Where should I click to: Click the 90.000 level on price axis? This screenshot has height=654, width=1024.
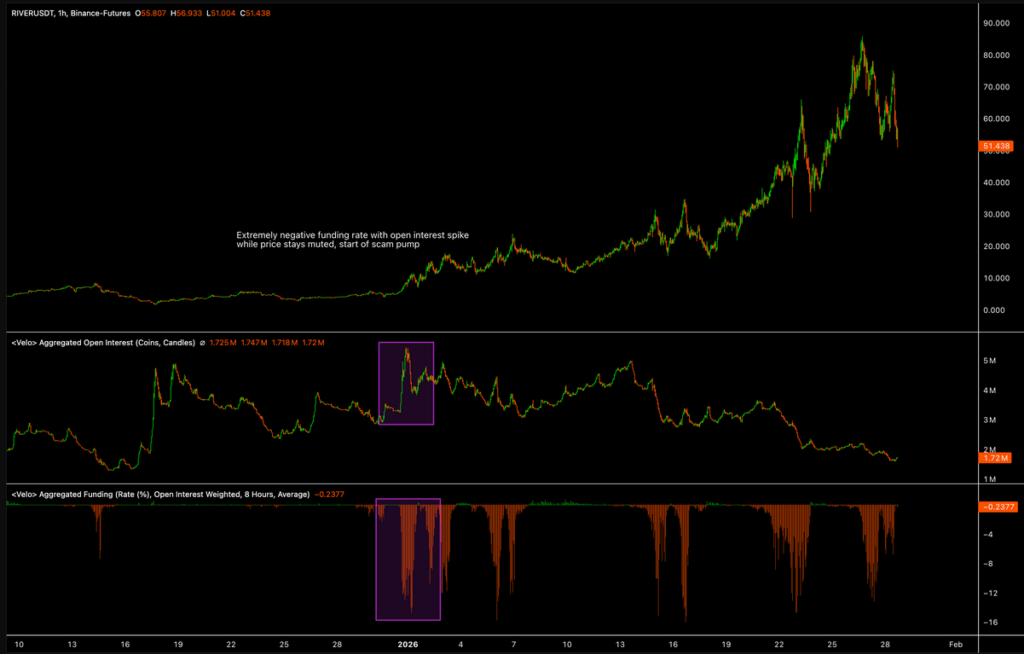click(997, 23)
